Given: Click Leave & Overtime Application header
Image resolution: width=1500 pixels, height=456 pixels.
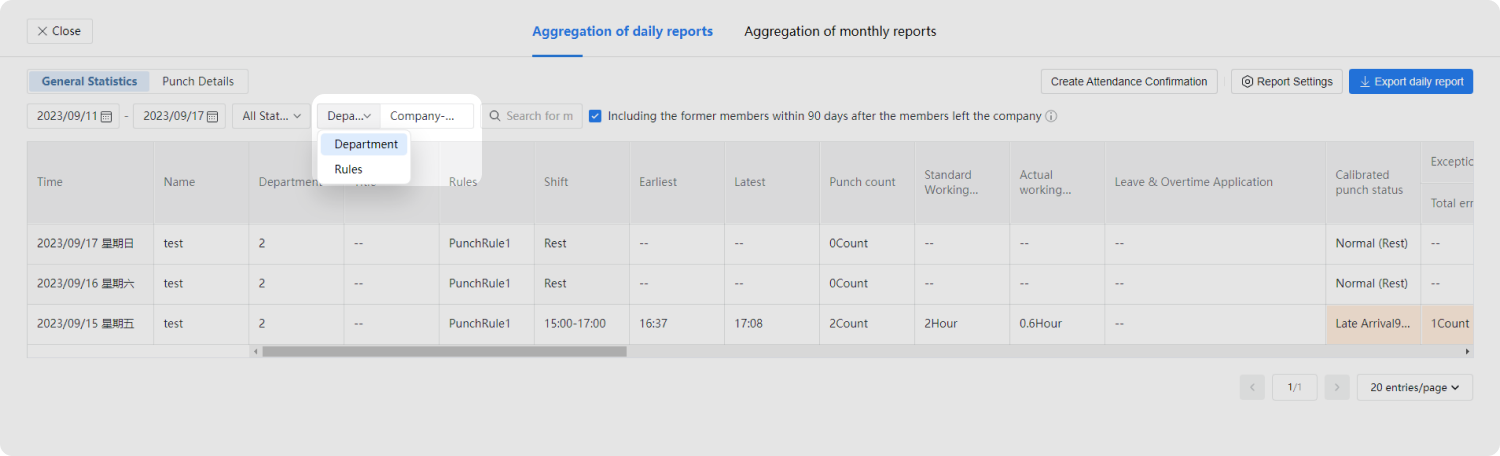Looking at the screenshot, I should (1215, 182).
